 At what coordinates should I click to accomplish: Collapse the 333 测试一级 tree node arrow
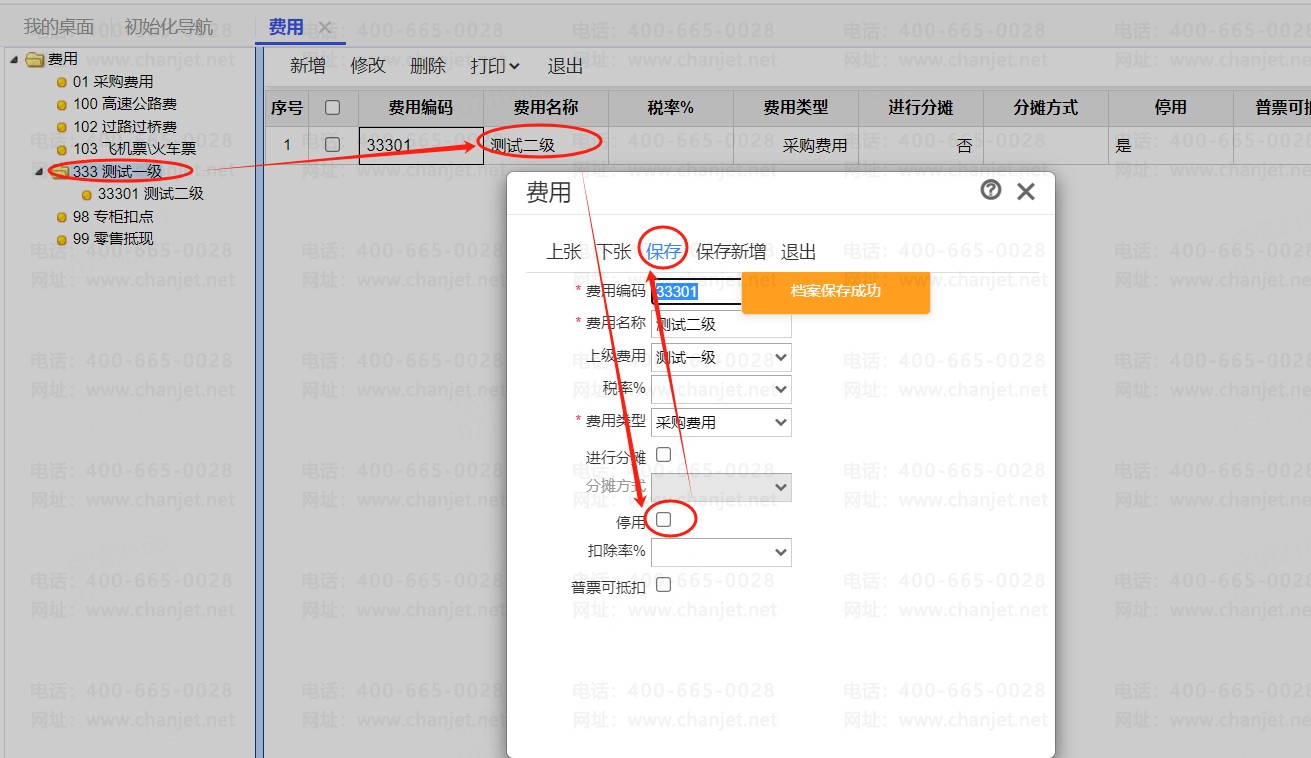[x=40, y=172]
